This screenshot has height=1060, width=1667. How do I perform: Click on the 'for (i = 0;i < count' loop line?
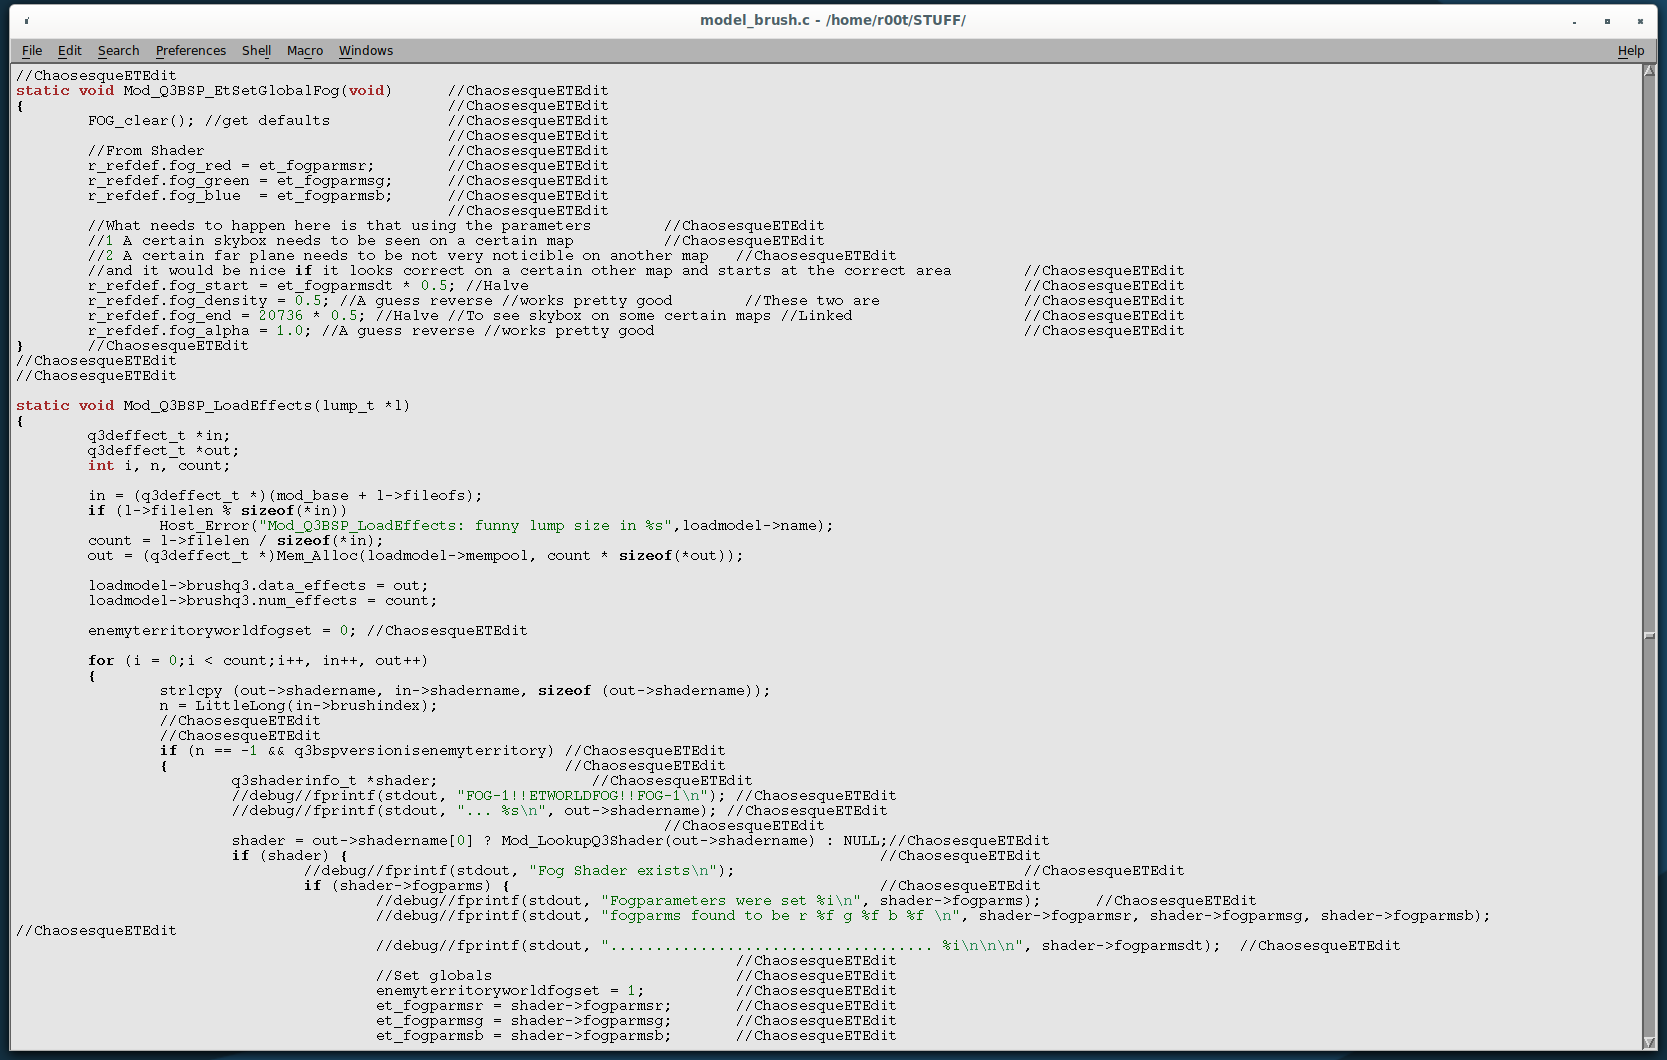pyautogui.click(x=258, y=661)
